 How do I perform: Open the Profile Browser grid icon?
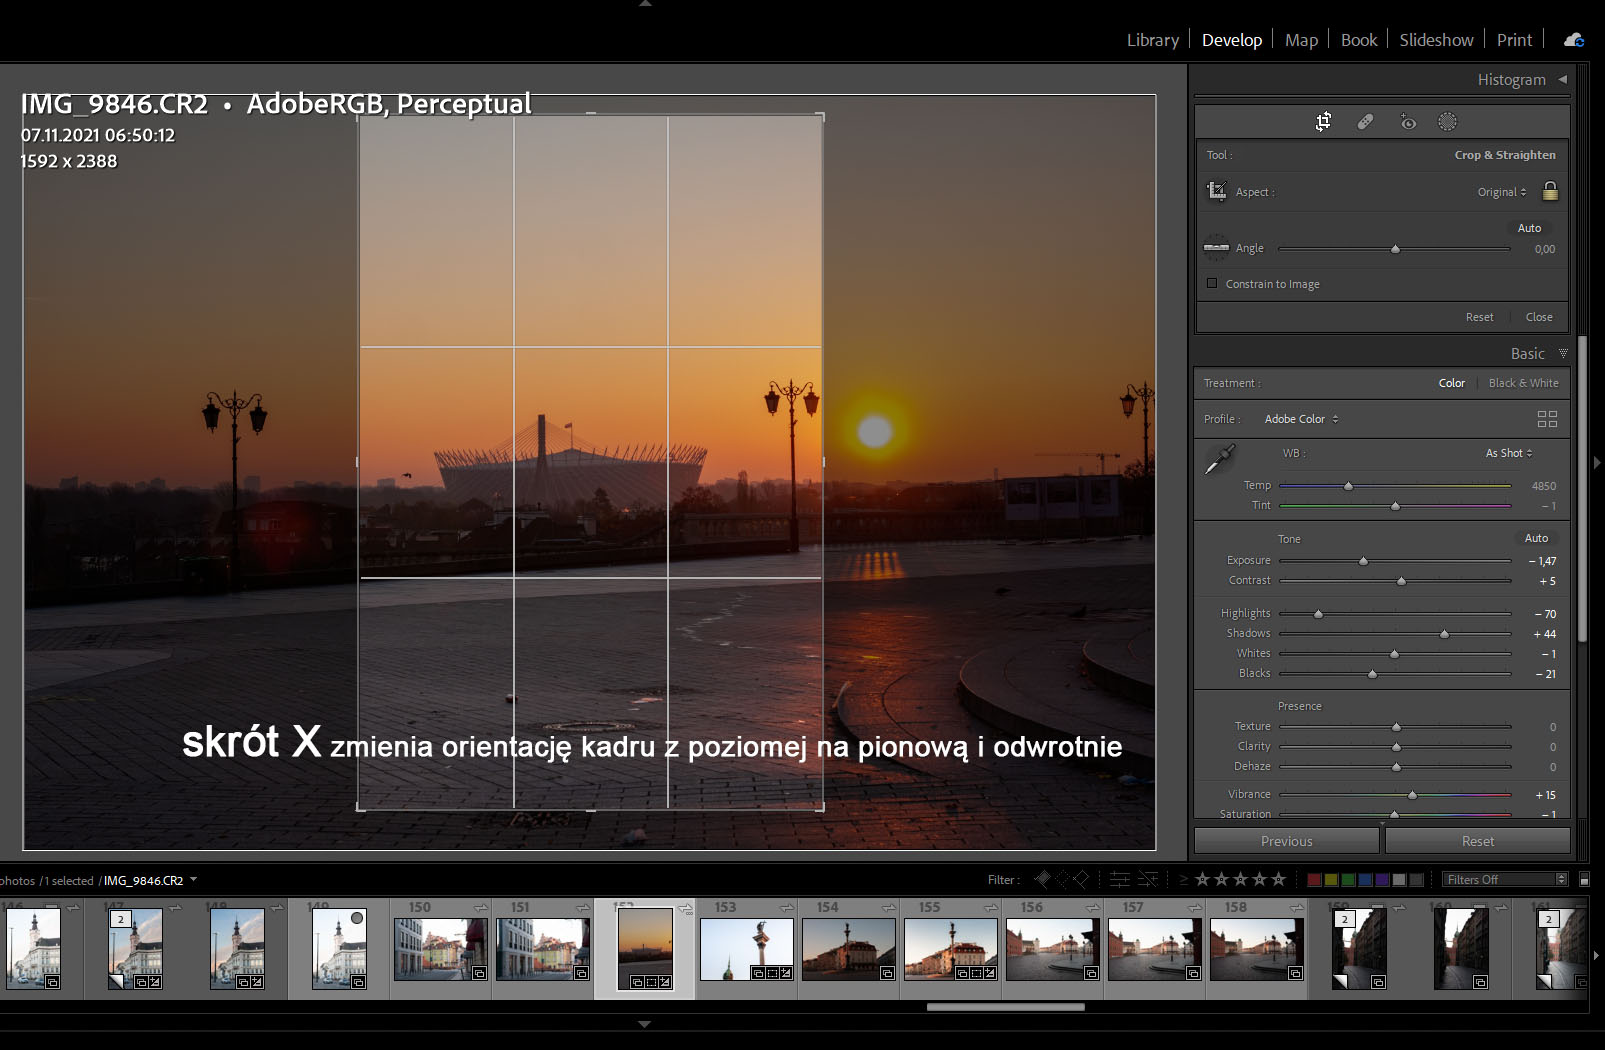[x=1547, y=419]
